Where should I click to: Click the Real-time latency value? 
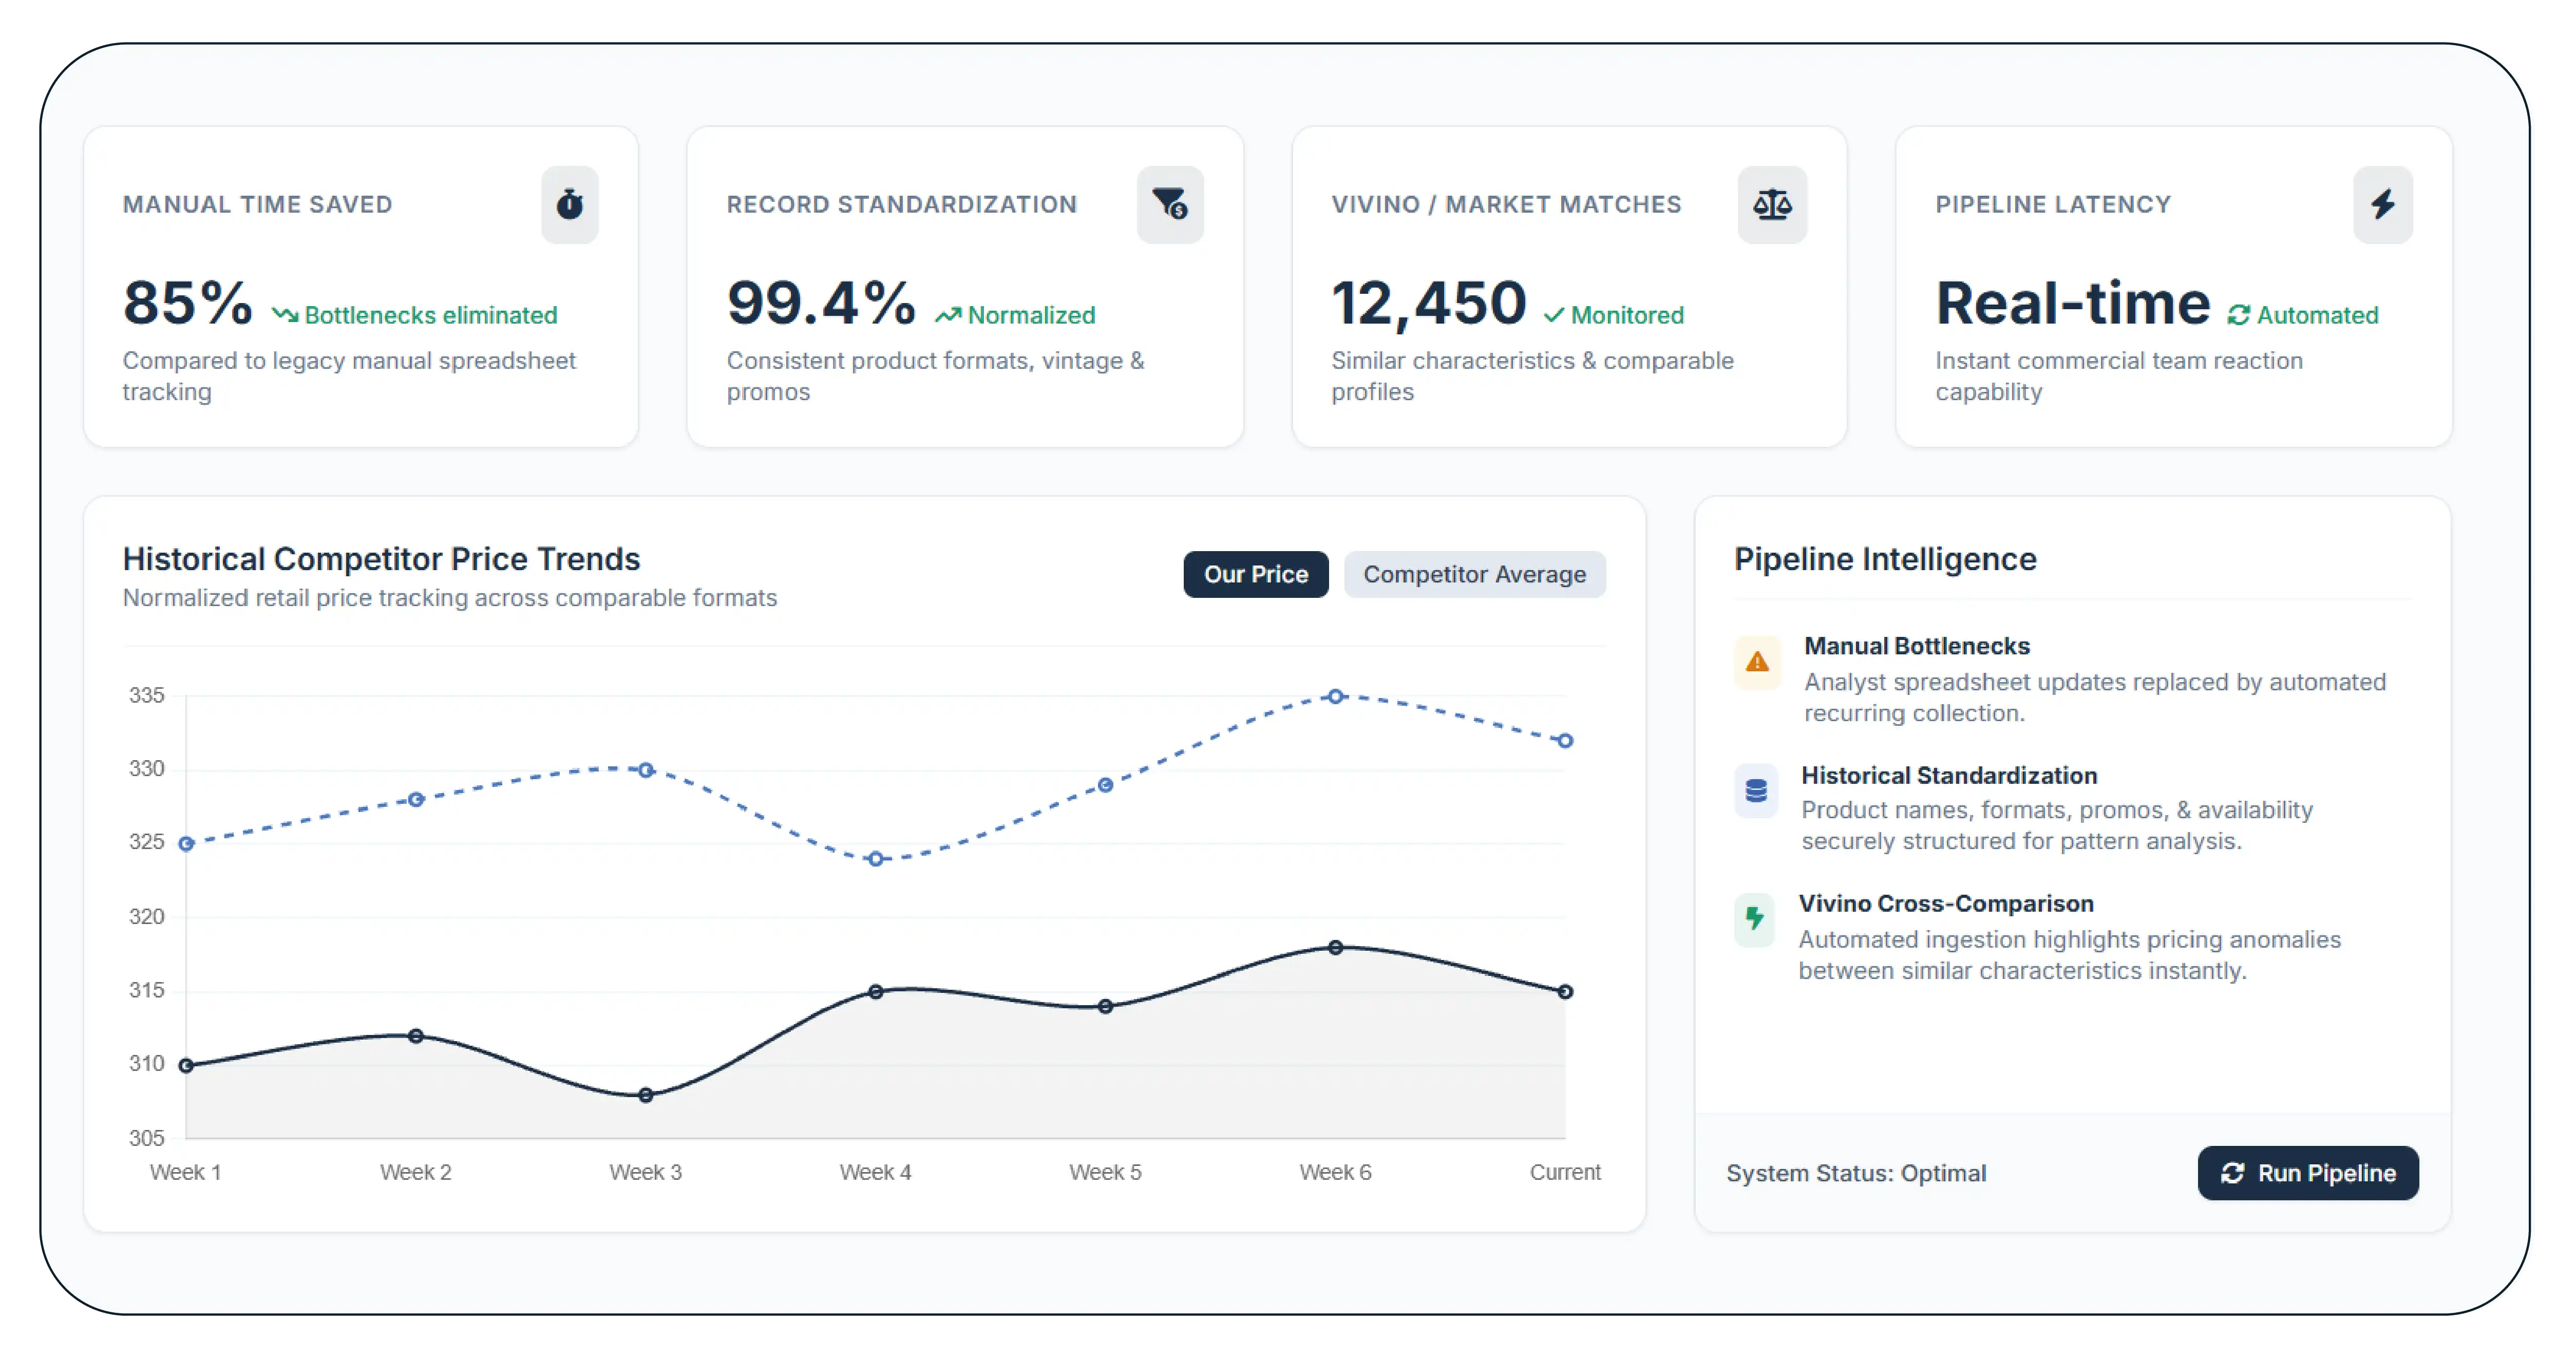[2073, 302]
